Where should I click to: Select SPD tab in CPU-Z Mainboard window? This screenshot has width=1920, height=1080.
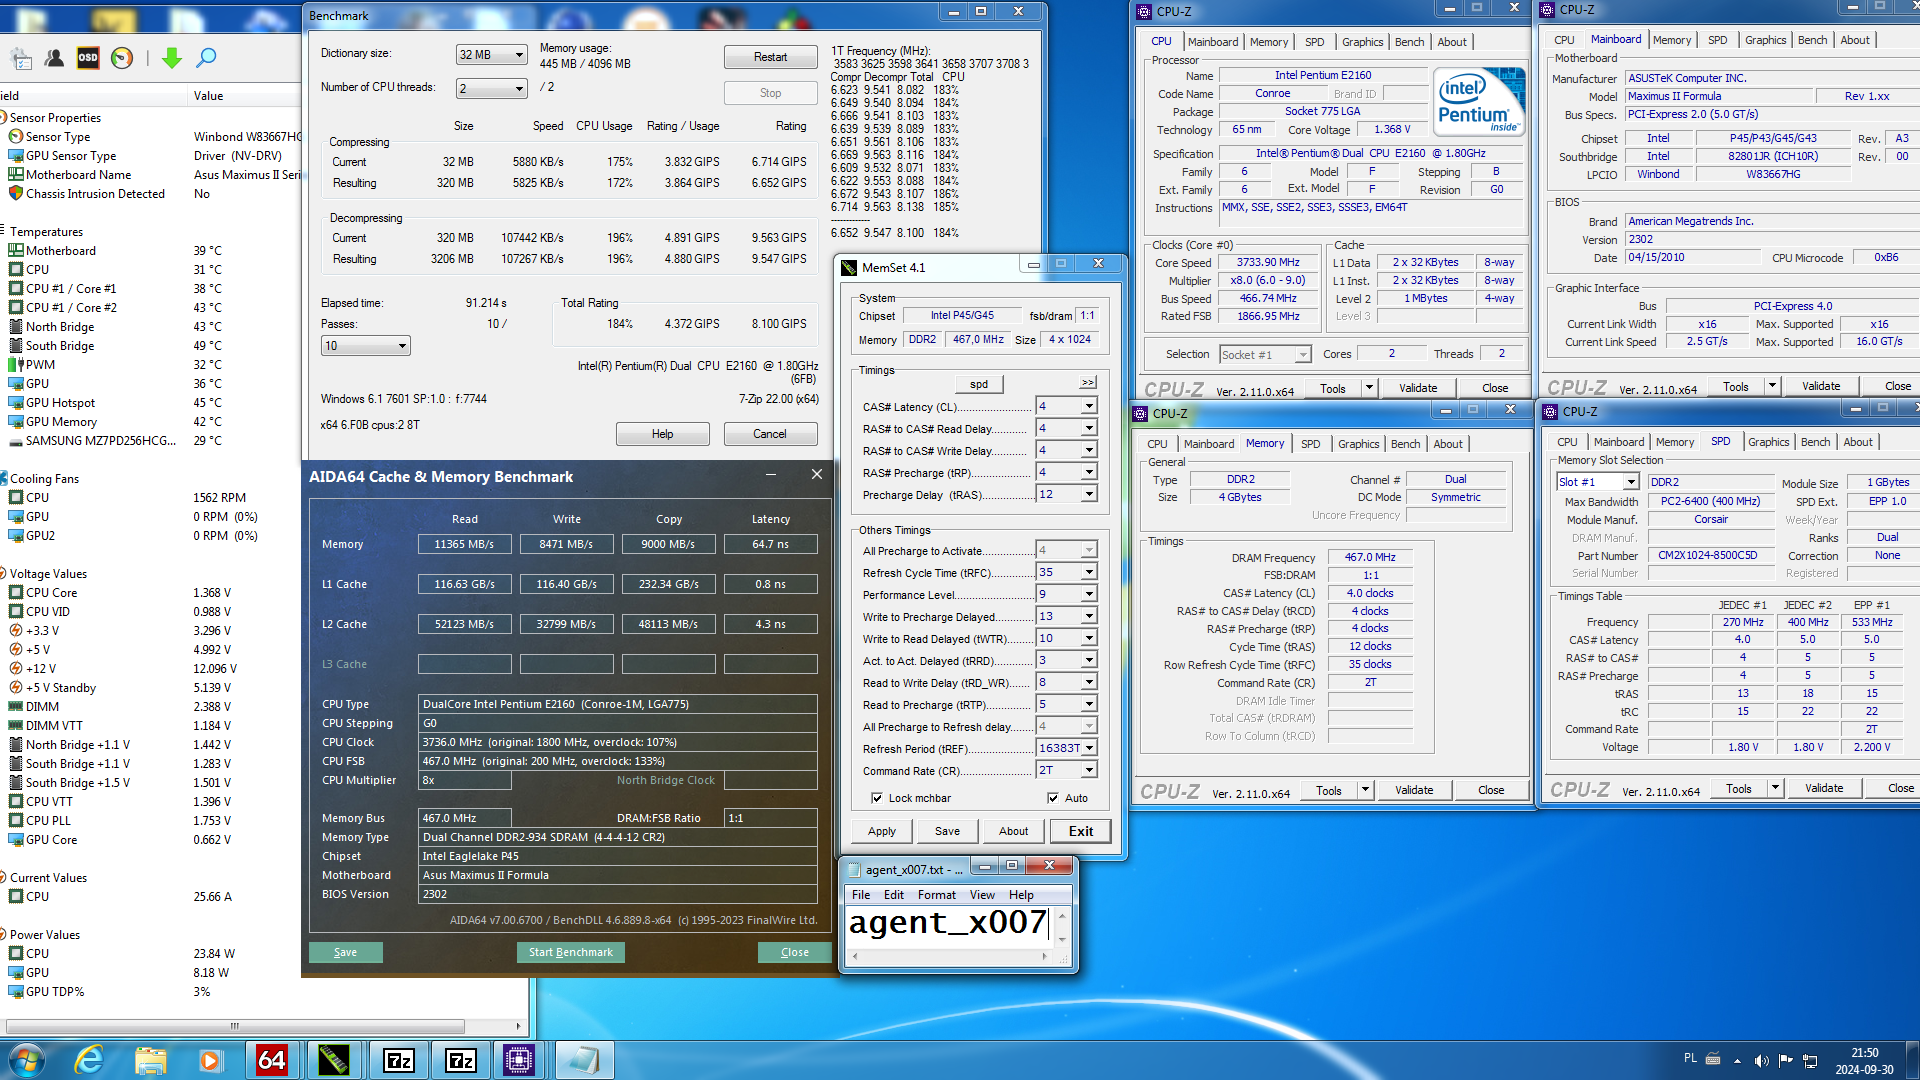tap(1717, 40)
